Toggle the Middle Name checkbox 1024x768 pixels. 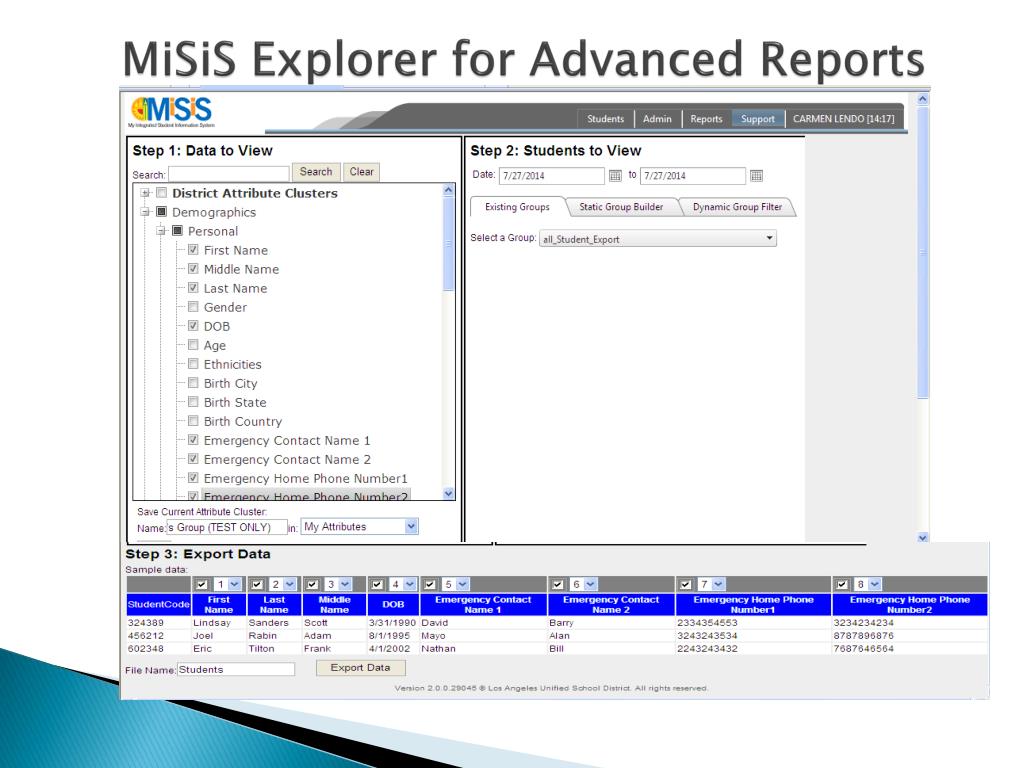pyautogui.click(x=193, y=268)
